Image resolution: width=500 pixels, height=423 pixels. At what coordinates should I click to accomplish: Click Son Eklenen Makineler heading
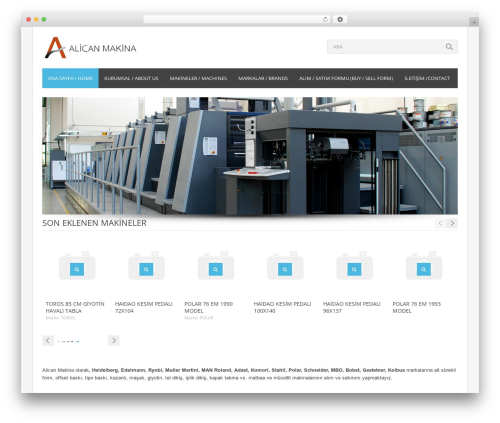pos(94,223)
